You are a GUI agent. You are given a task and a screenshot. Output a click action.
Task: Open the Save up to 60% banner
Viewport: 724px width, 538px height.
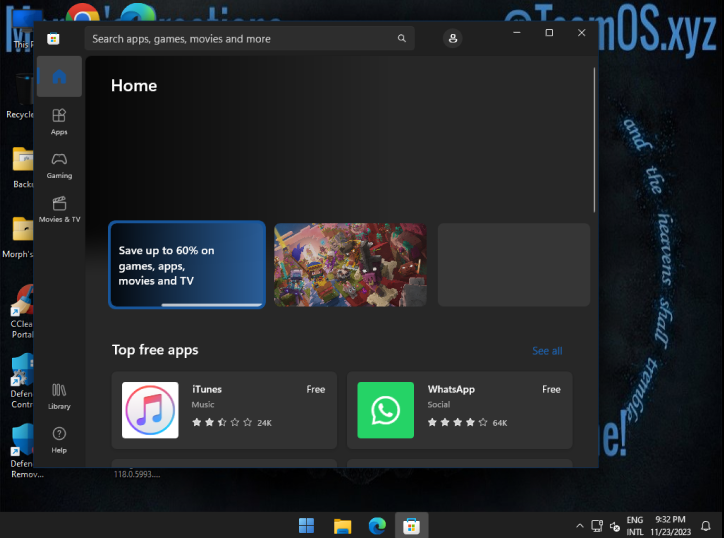pyautogui.click(x=187, y=265)
